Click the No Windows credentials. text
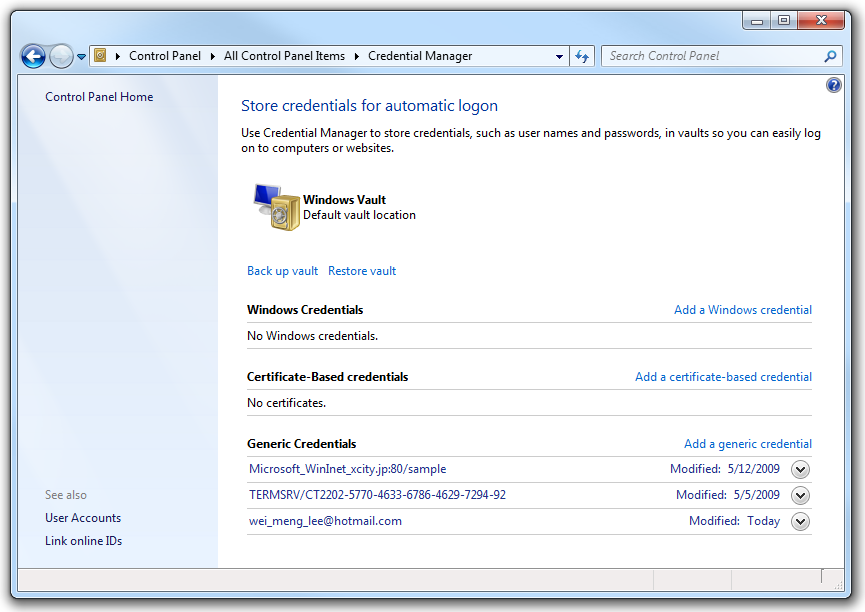 pyautogui.click(x=312, y=336)
